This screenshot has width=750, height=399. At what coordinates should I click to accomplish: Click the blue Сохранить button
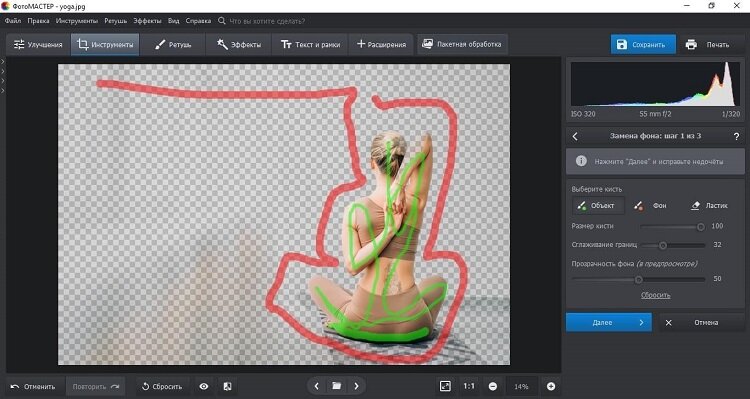(643, 44)
